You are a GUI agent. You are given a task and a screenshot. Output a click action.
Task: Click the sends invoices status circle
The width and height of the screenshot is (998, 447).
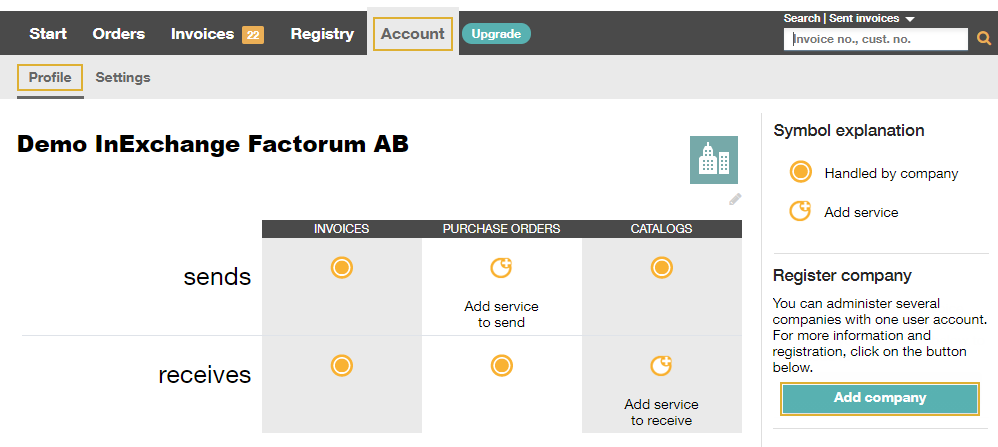coord(342,267)
